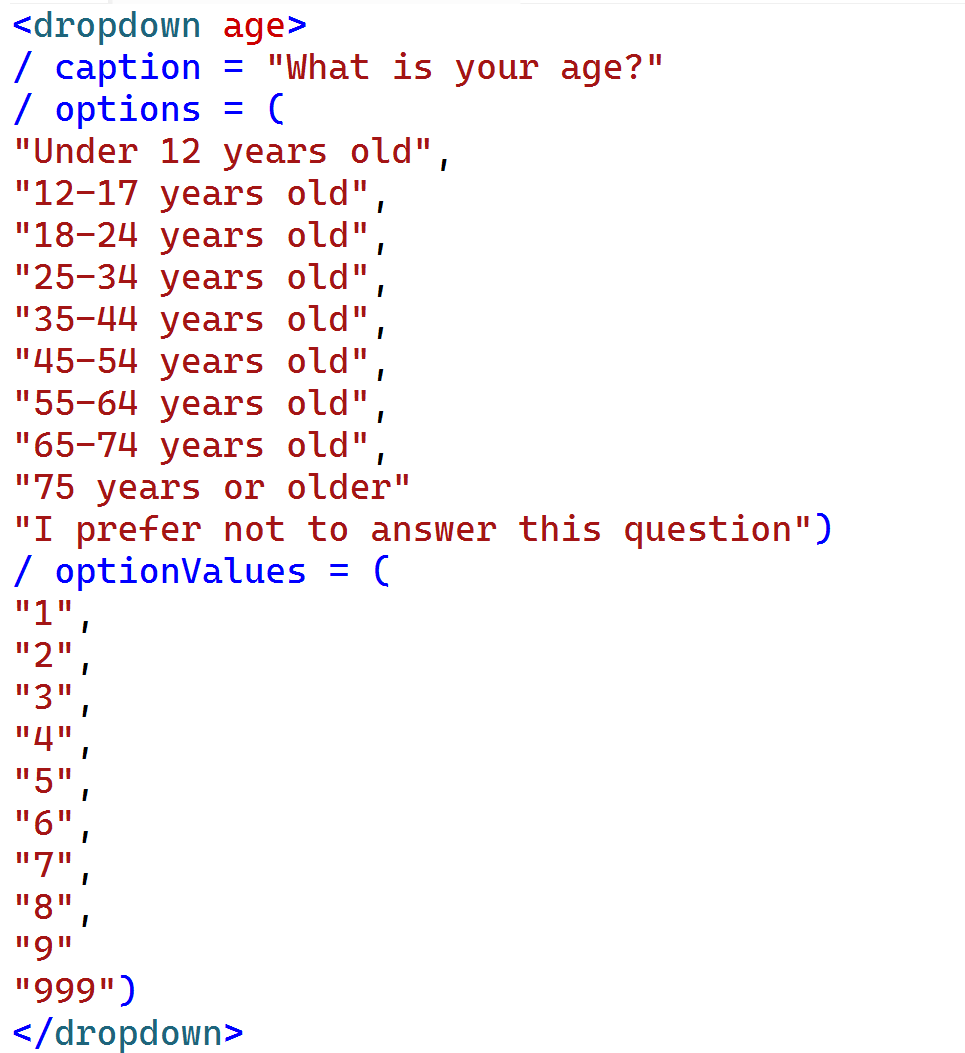The height and width of the screenshot is (1053, 965).
Task: Click the "12-17 years old" string
Action: [x=192, y=194]
